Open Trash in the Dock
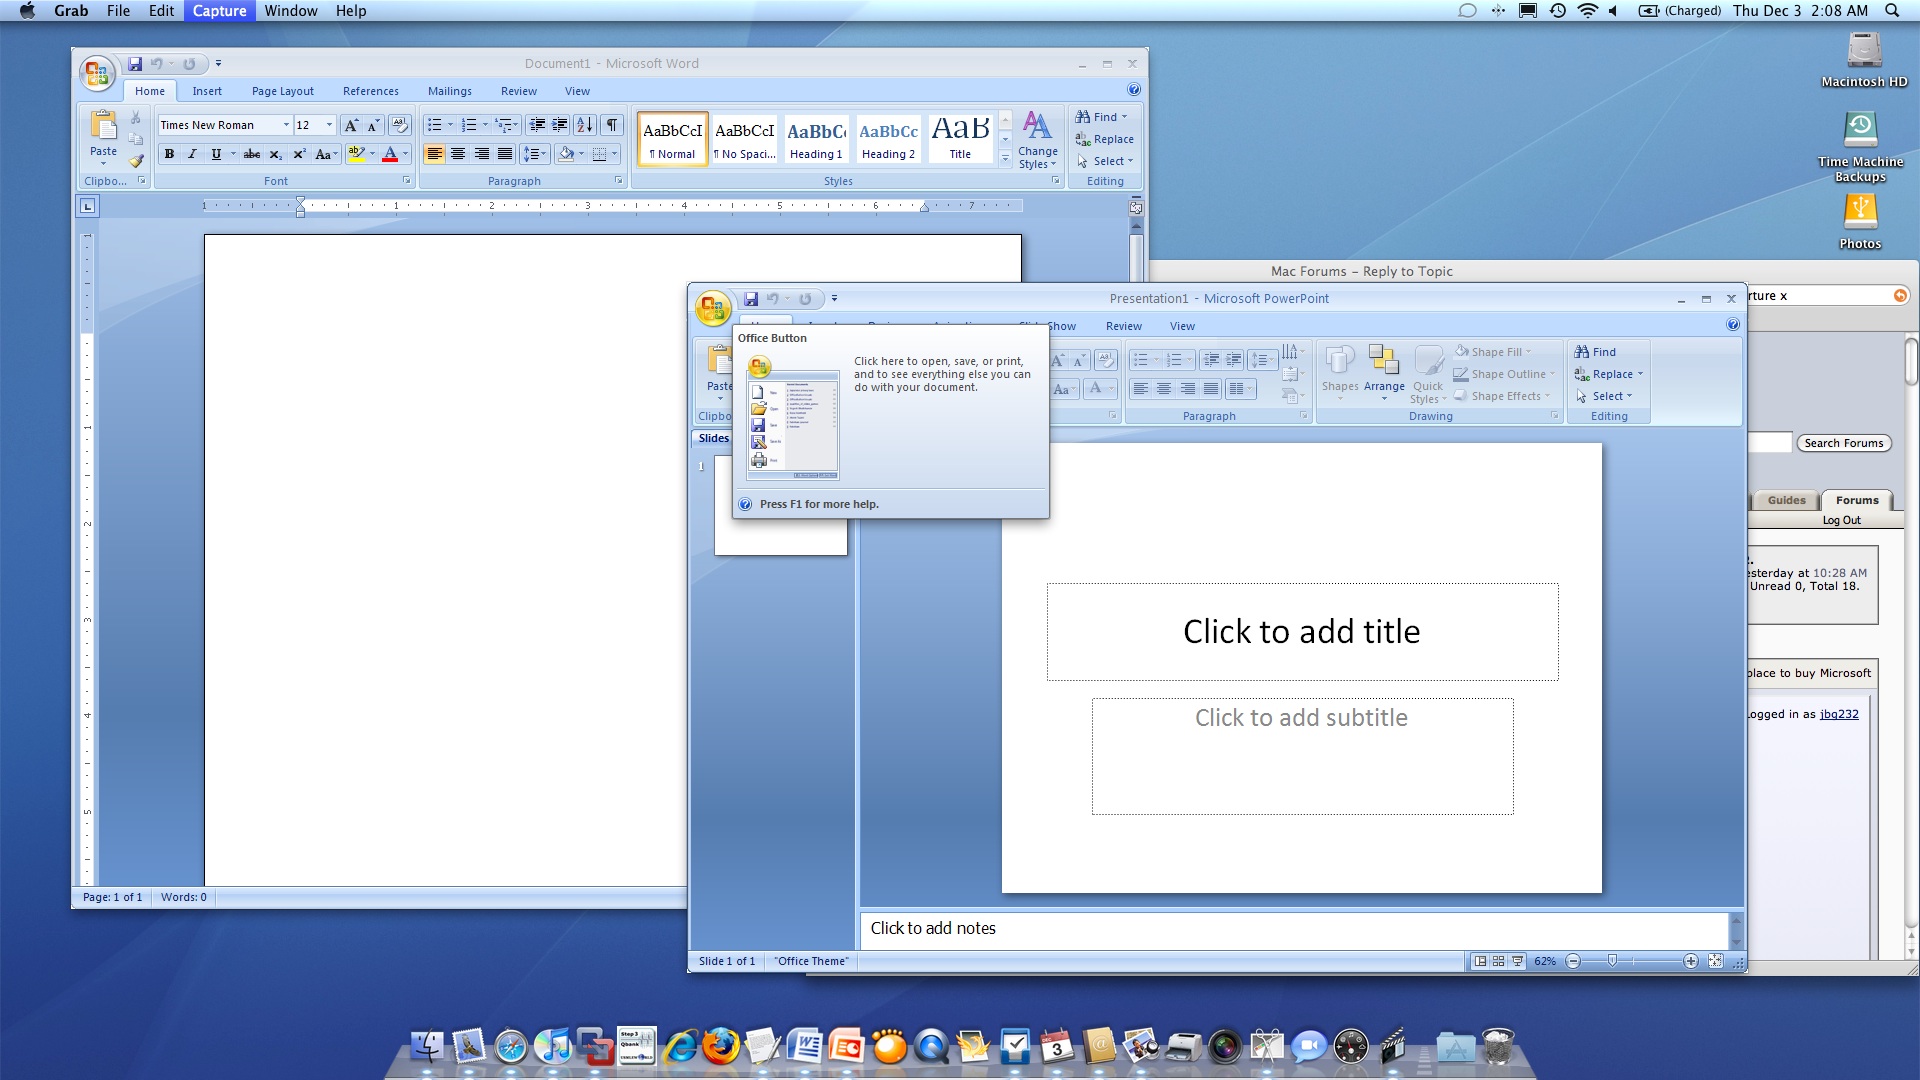Viewport: 1920px width, 1080px height. 1497,1046
